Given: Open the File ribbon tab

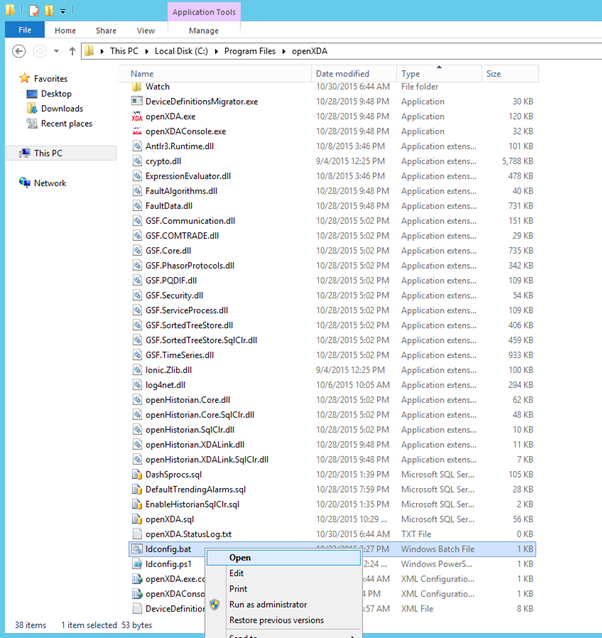Looking at the screenshot, I should click(x=25, y=31).
